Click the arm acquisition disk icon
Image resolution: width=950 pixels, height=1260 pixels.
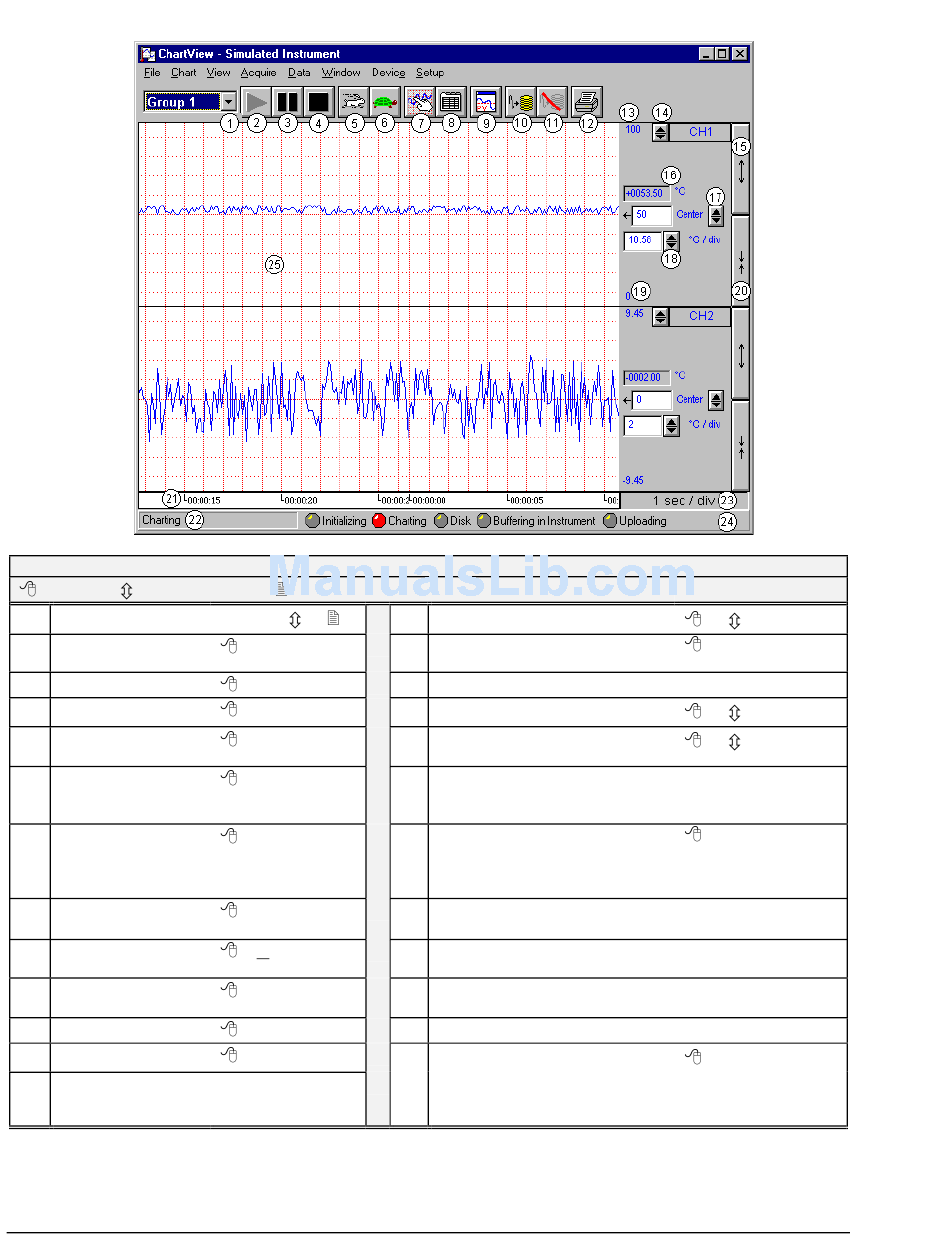click(520, 101)
